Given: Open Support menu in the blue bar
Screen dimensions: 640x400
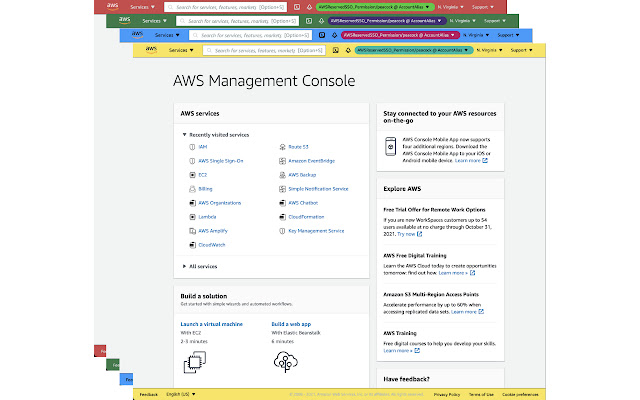Looking at the screenshot, I should click(x=508, y=35).
